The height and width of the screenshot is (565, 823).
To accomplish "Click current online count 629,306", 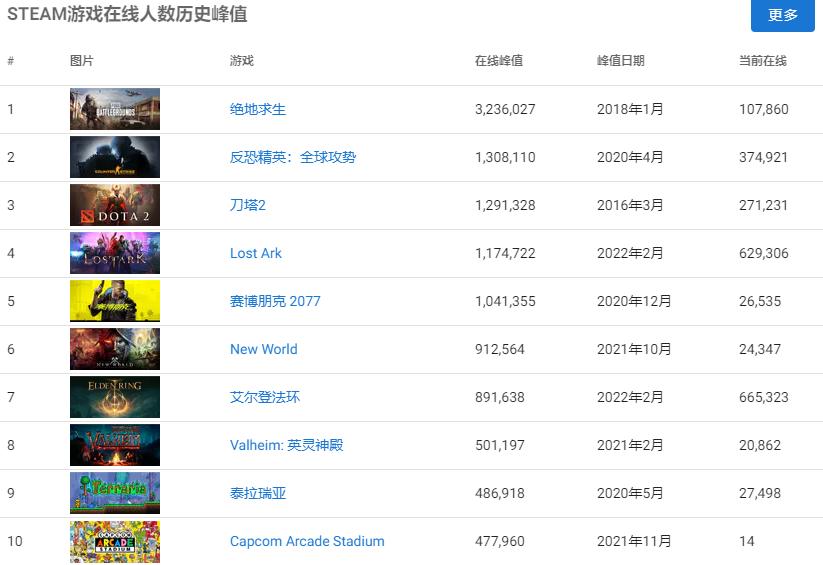I will (x=764, y=253).
